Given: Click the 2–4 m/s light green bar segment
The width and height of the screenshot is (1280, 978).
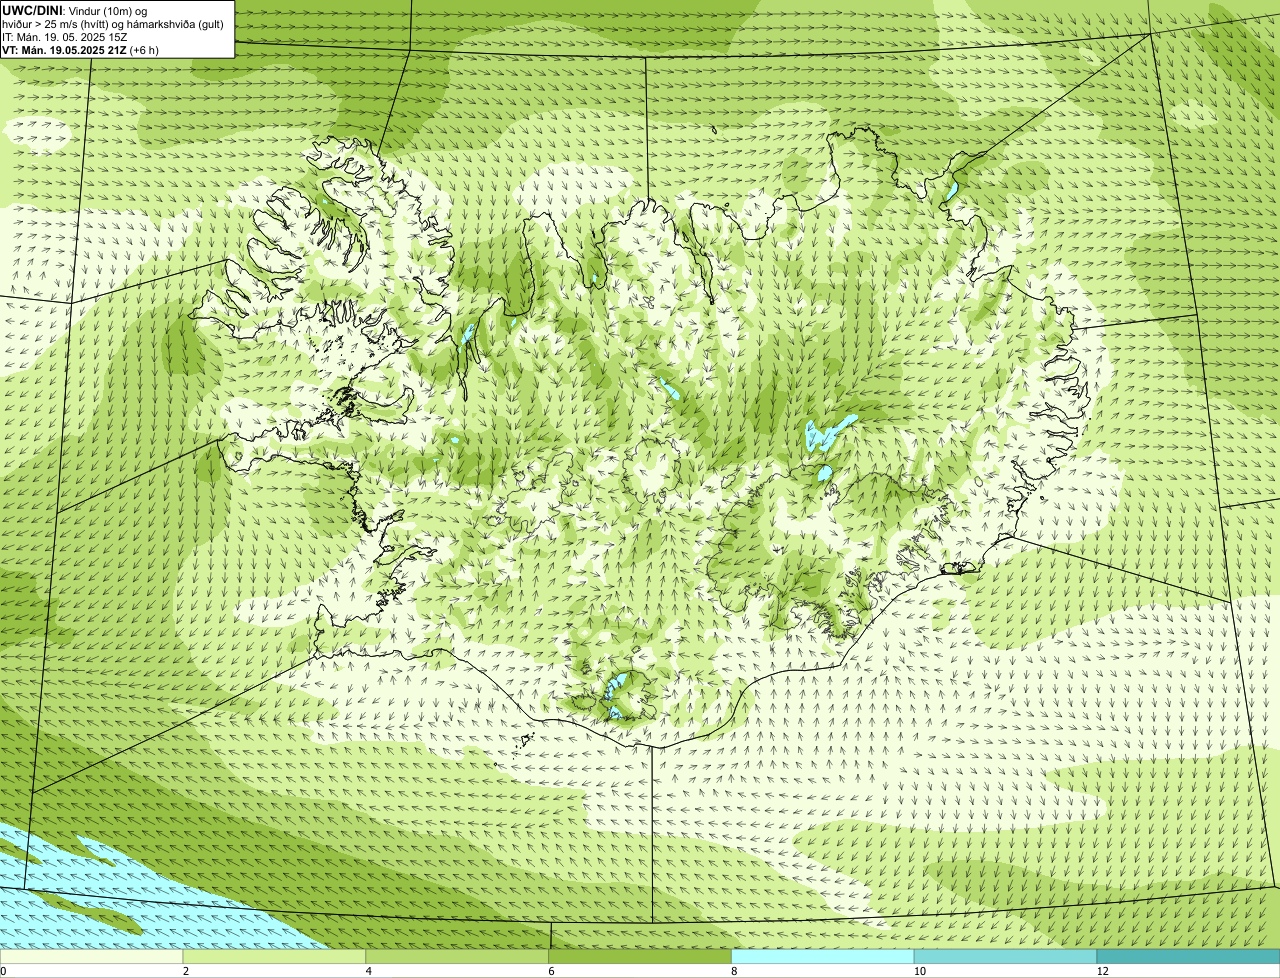Looking at the screenshot, I should (x=275, y=956).
